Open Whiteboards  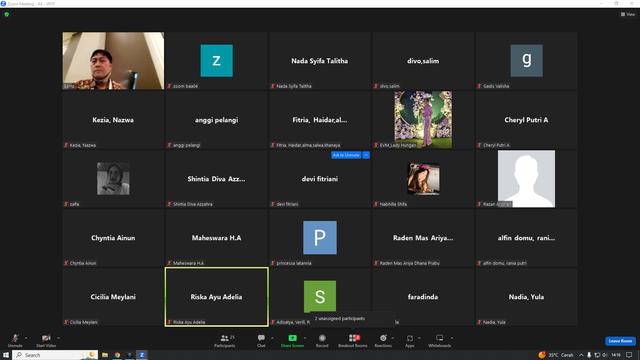click(x=440, y=340)
